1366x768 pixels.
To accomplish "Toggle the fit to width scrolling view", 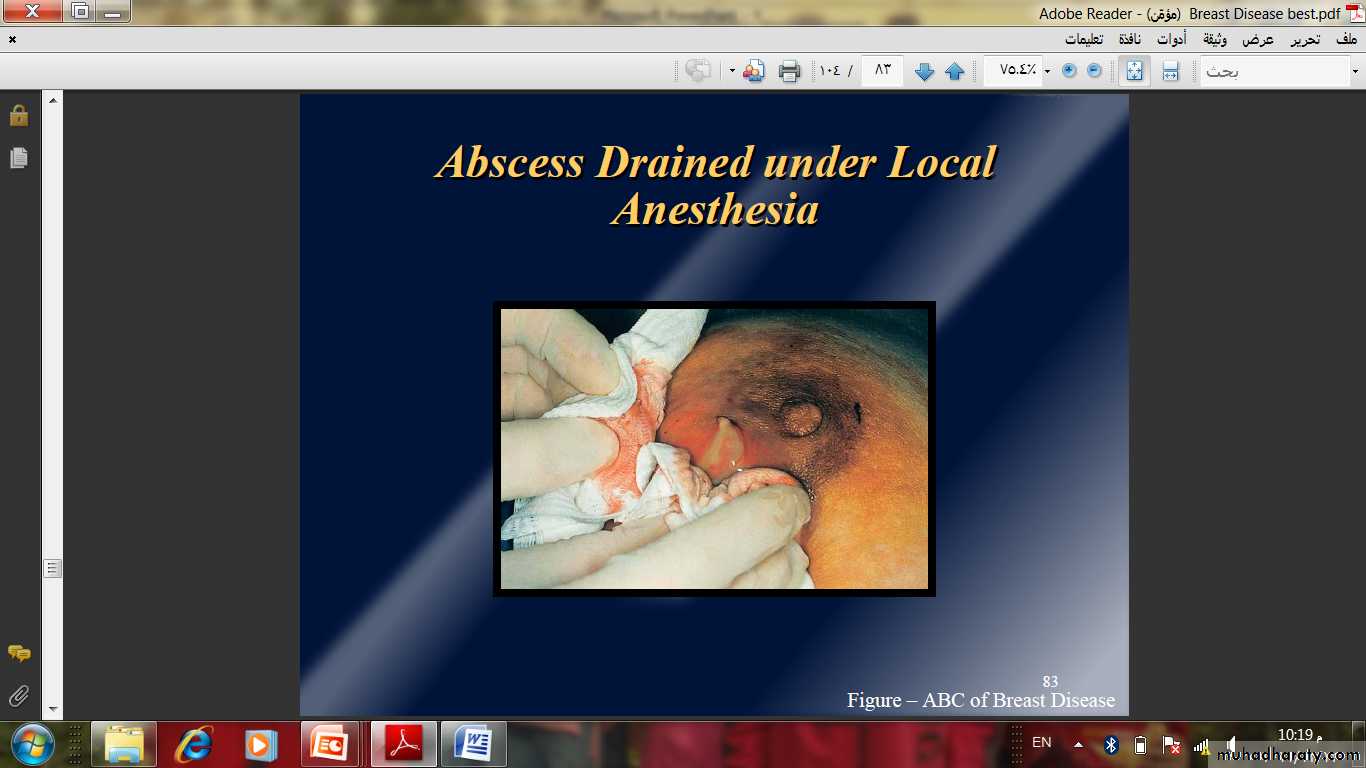I will (1170, 71).
